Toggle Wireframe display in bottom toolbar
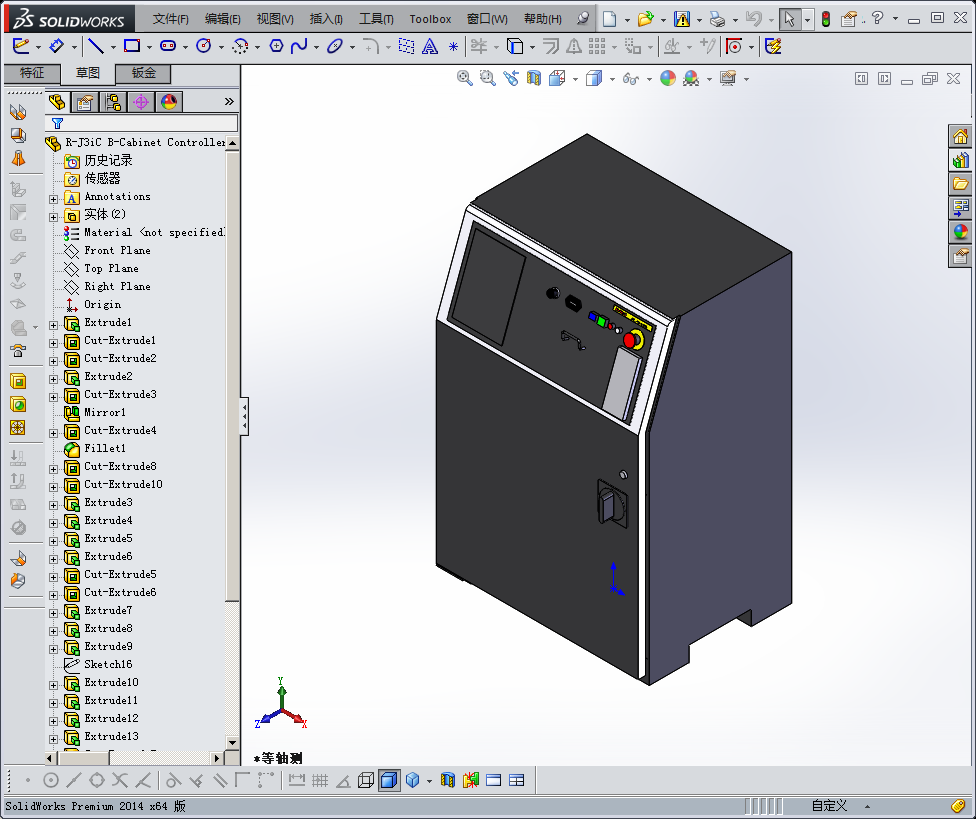This screenshot has width=976, height=819. point(366,780)
